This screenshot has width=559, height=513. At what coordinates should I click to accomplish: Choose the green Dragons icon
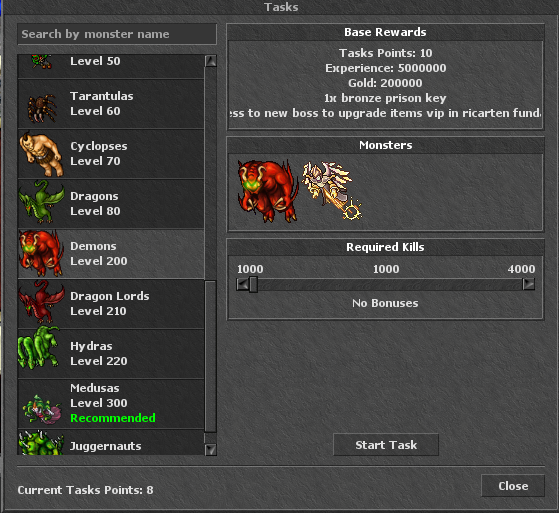(42, 202)
